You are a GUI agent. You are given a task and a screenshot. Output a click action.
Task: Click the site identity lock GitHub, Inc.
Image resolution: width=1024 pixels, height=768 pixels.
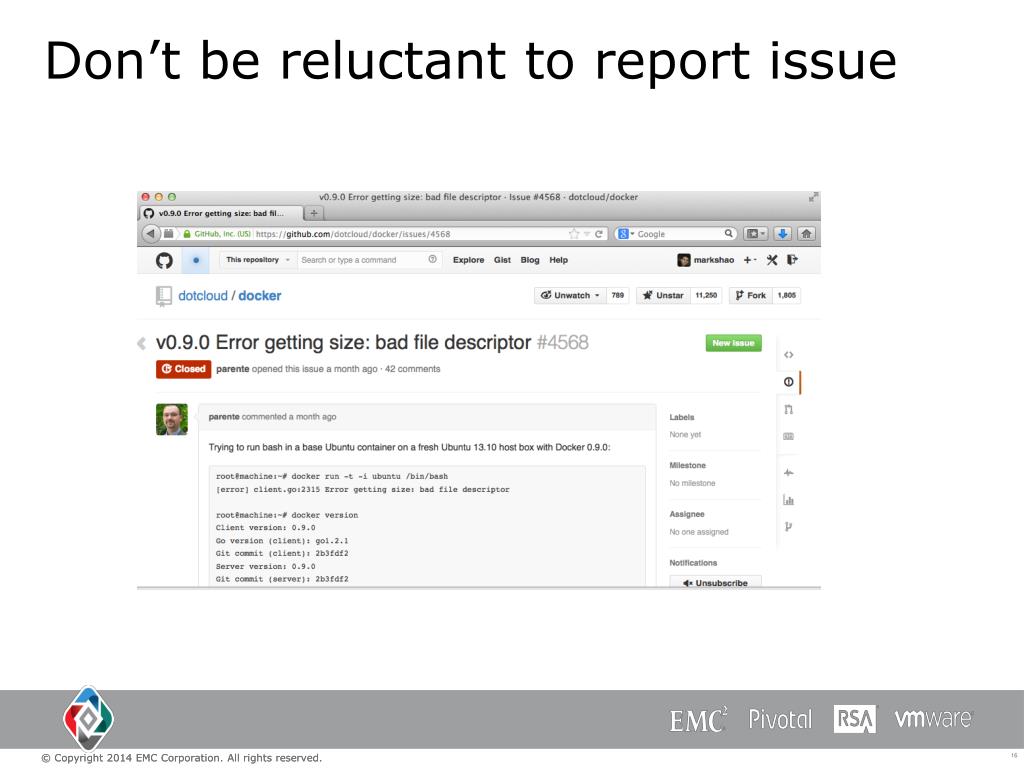(x=217, y=234)
